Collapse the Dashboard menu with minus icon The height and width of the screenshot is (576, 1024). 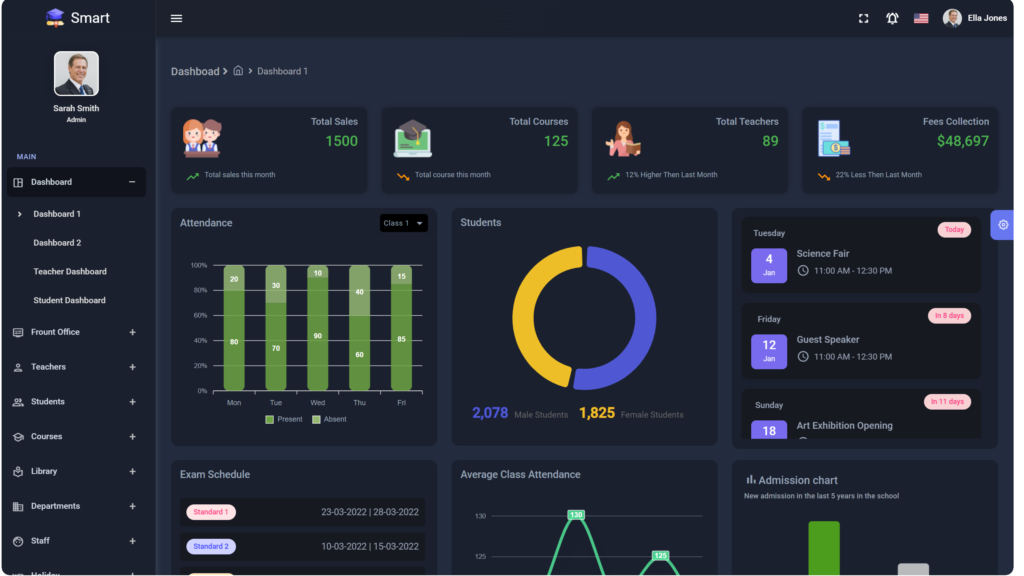132,182
